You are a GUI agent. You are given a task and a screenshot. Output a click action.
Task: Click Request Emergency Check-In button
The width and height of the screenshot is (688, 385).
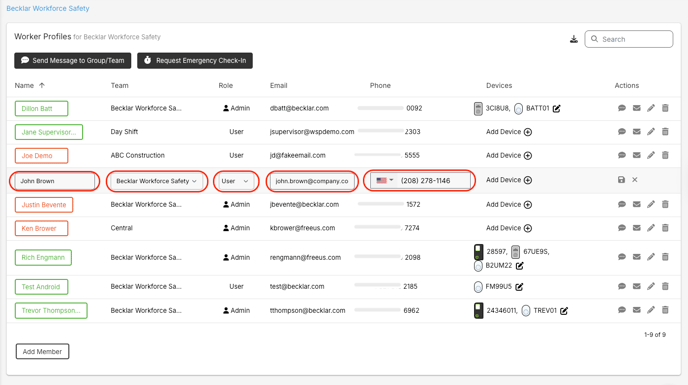pos(195,61)
